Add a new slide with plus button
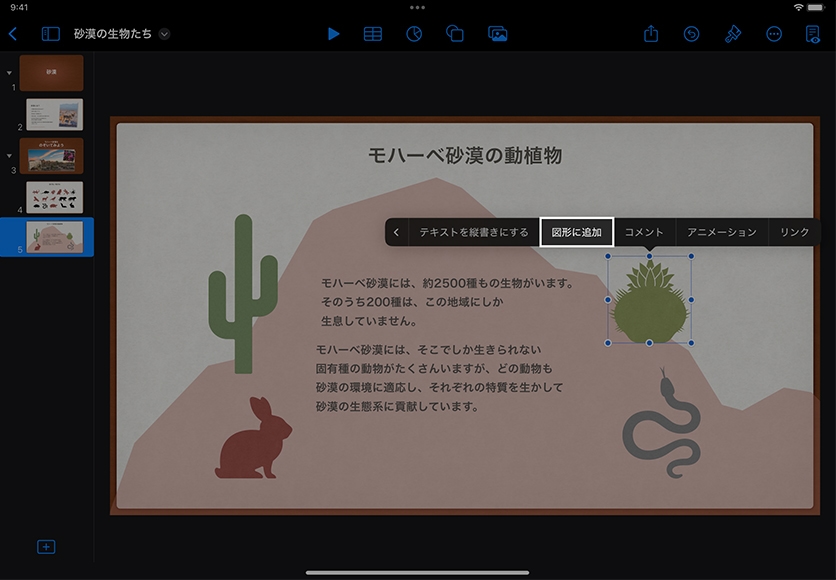The height and width of the screenshot is (580, 836). tap(46, 547)
